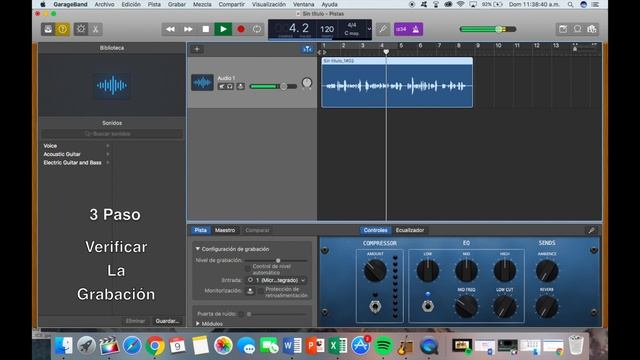This screenshot has width=640, height=360.
Task: Select the Audio 1 track waveform icon
Action: (202, 82)
